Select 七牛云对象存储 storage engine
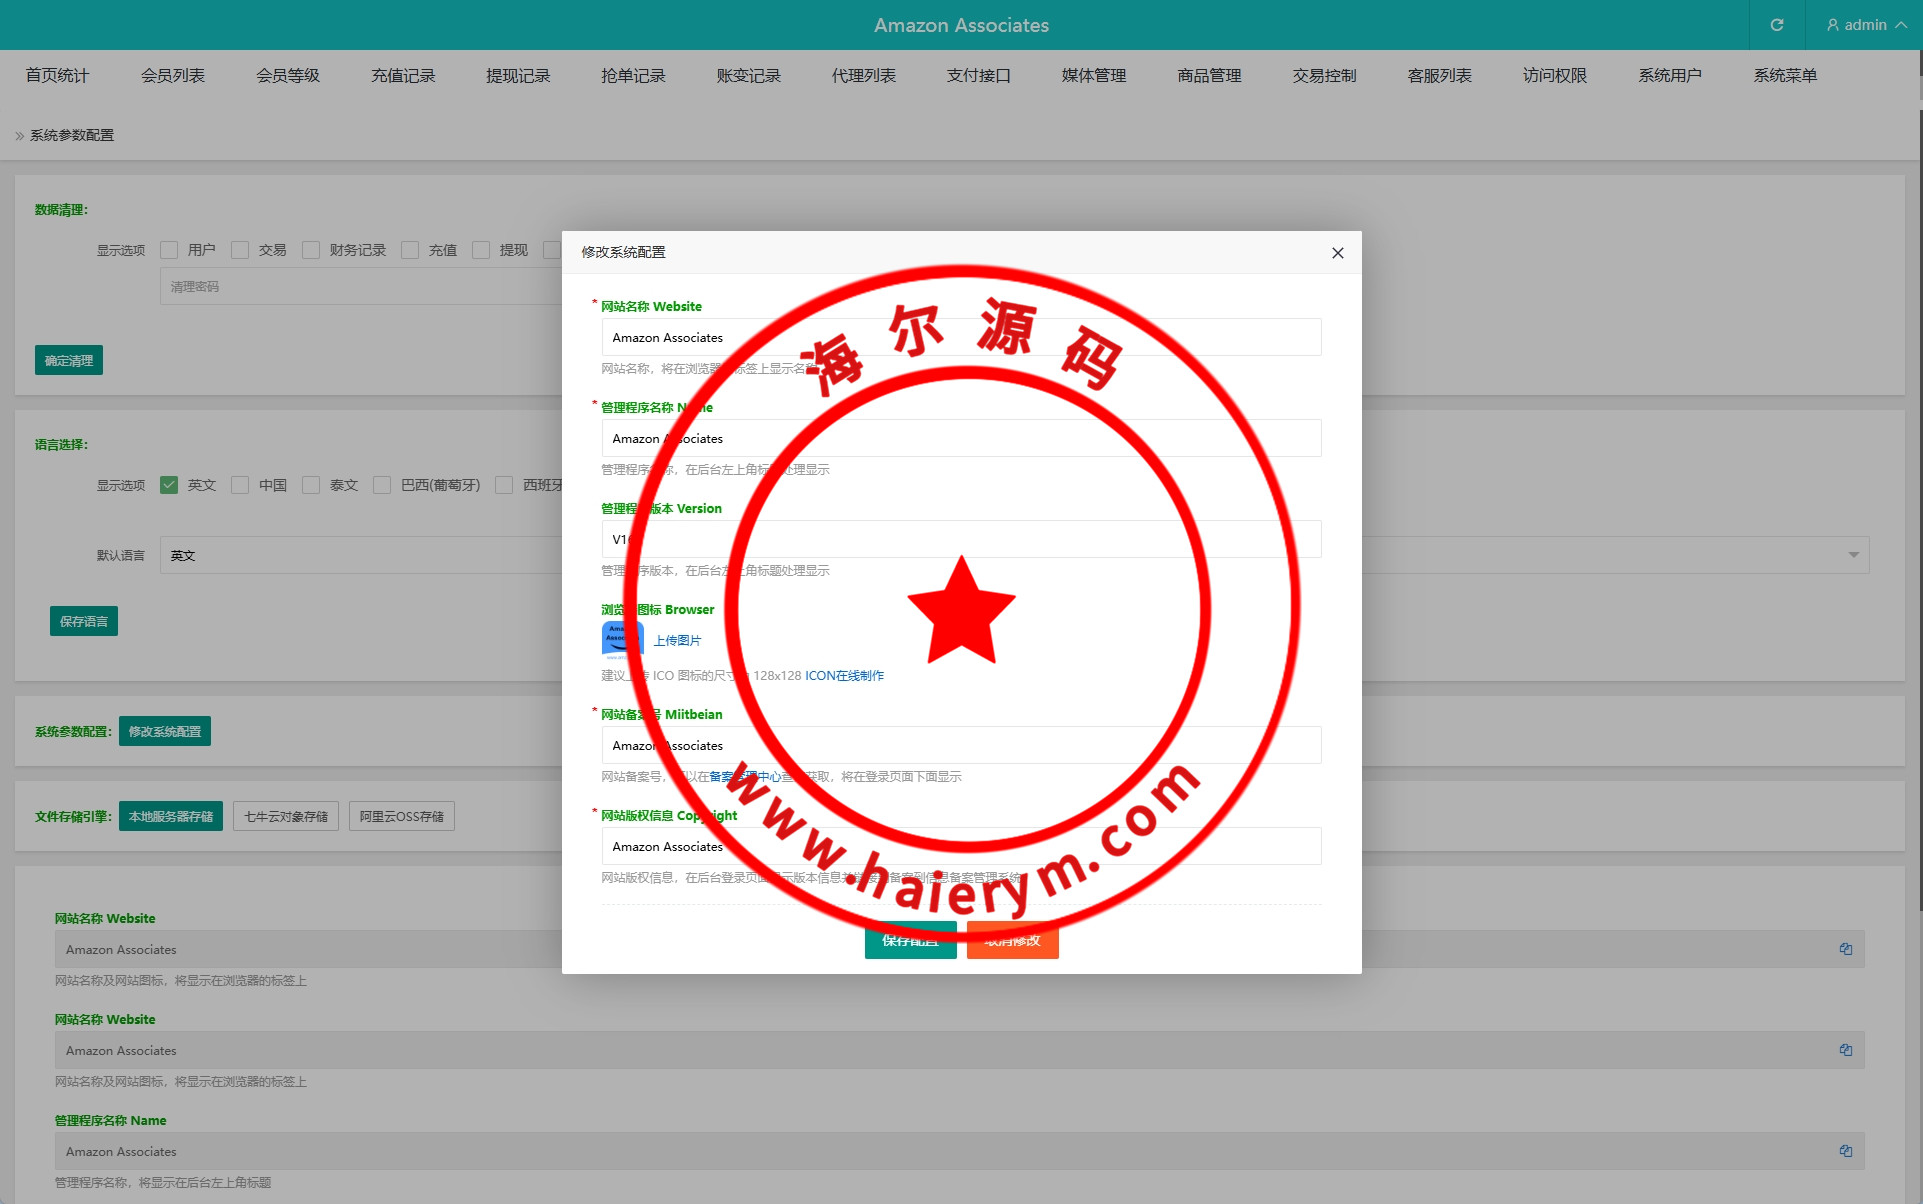Viewport: 1923px width, 1204px height. (x=286, y=816)
